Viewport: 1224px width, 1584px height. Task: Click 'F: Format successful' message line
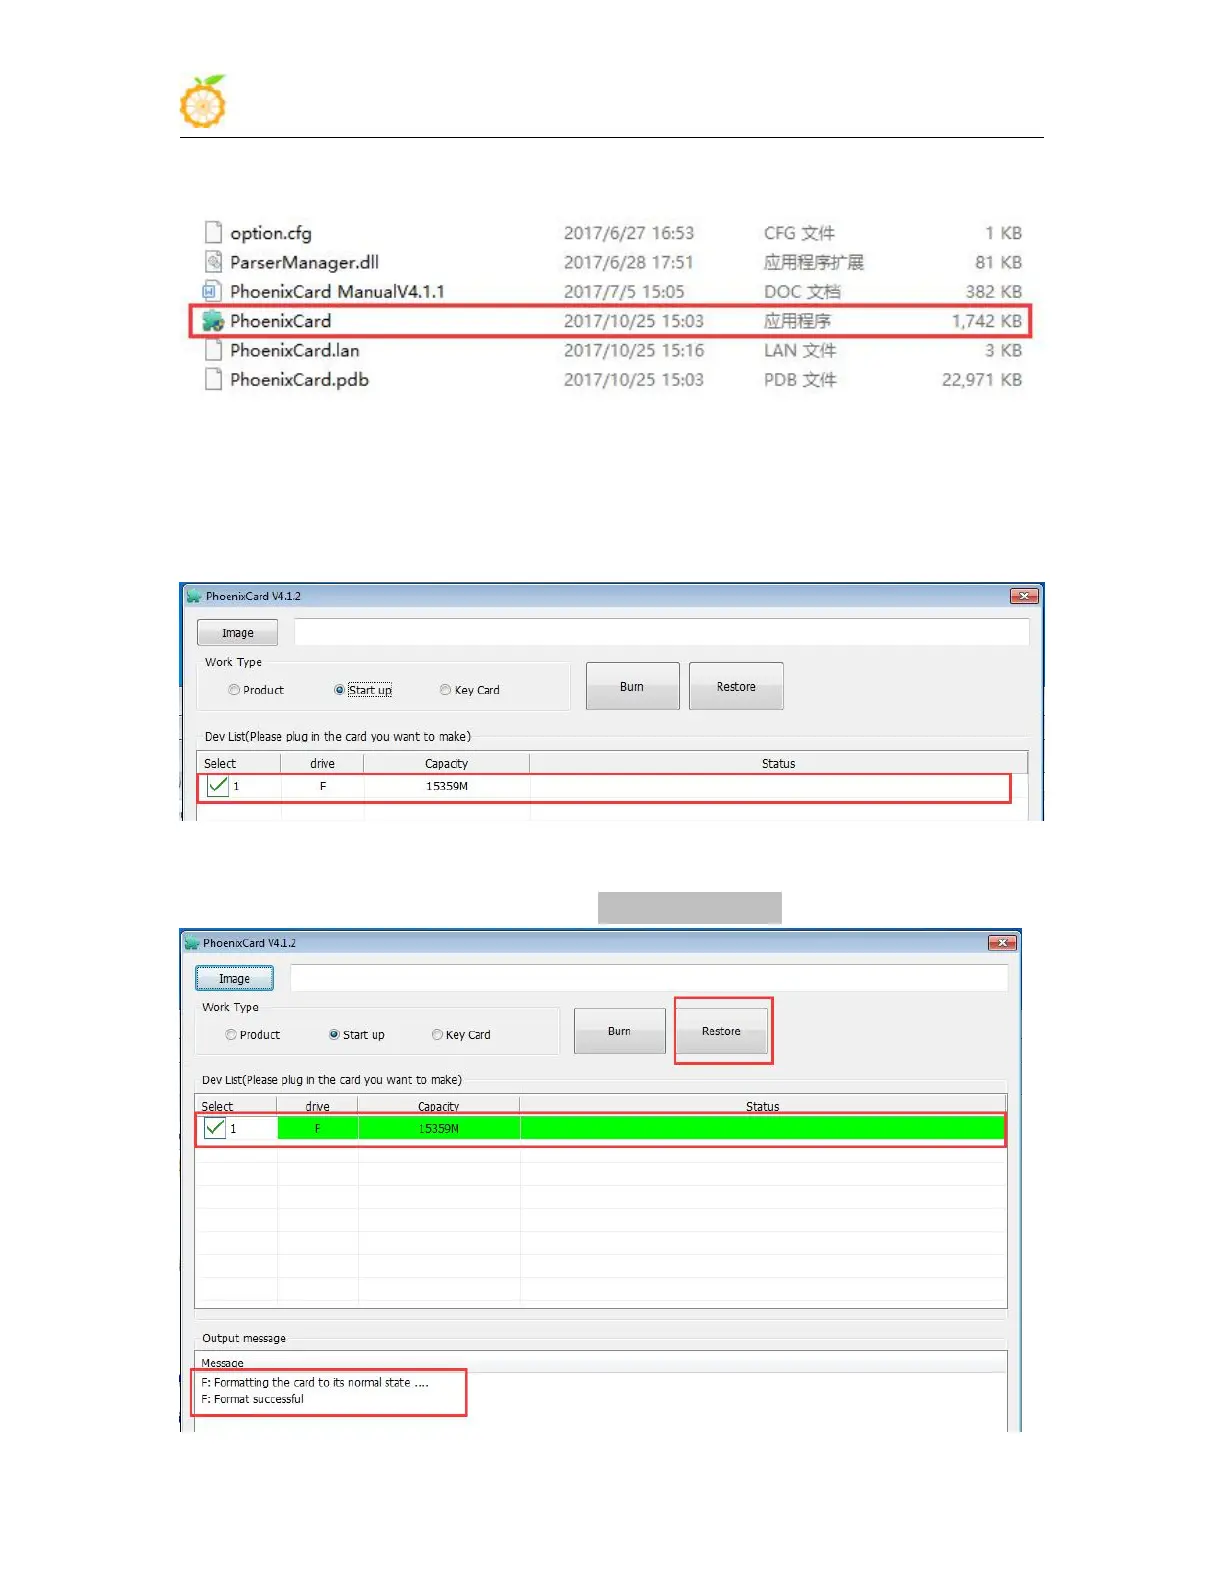pyautogui.click(x=252, y=1399)
